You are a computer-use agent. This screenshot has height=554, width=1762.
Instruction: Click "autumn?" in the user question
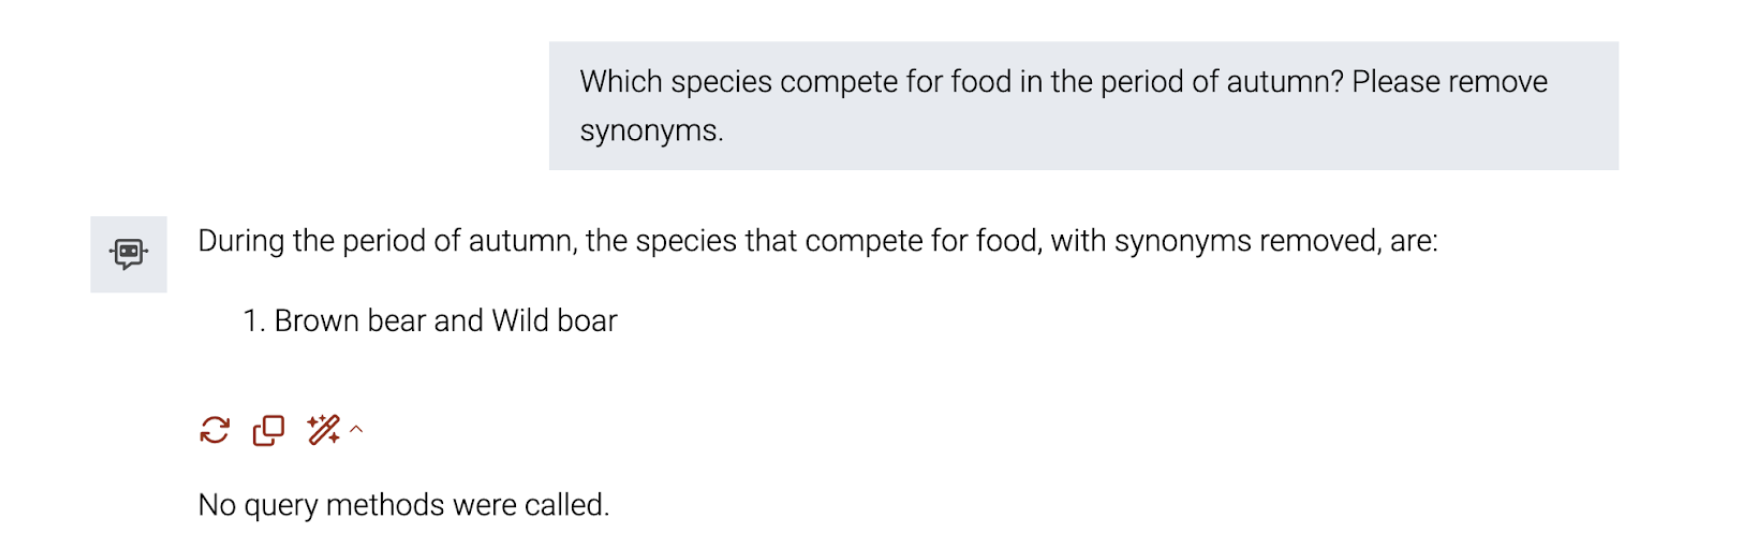click(x=1285, y=82)
